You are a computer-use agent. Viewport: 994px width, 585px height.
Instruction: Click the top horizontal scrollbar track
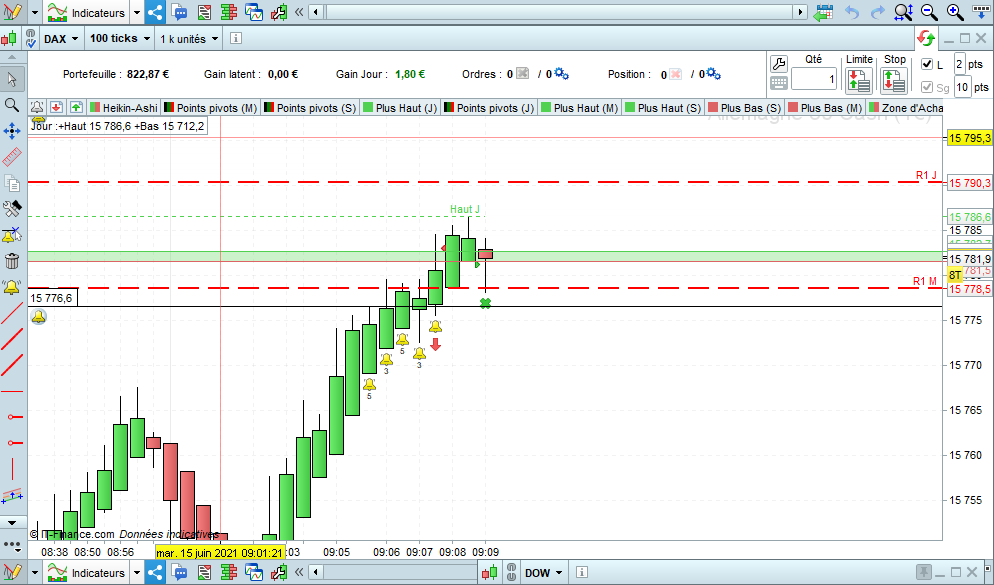[559, 12]
